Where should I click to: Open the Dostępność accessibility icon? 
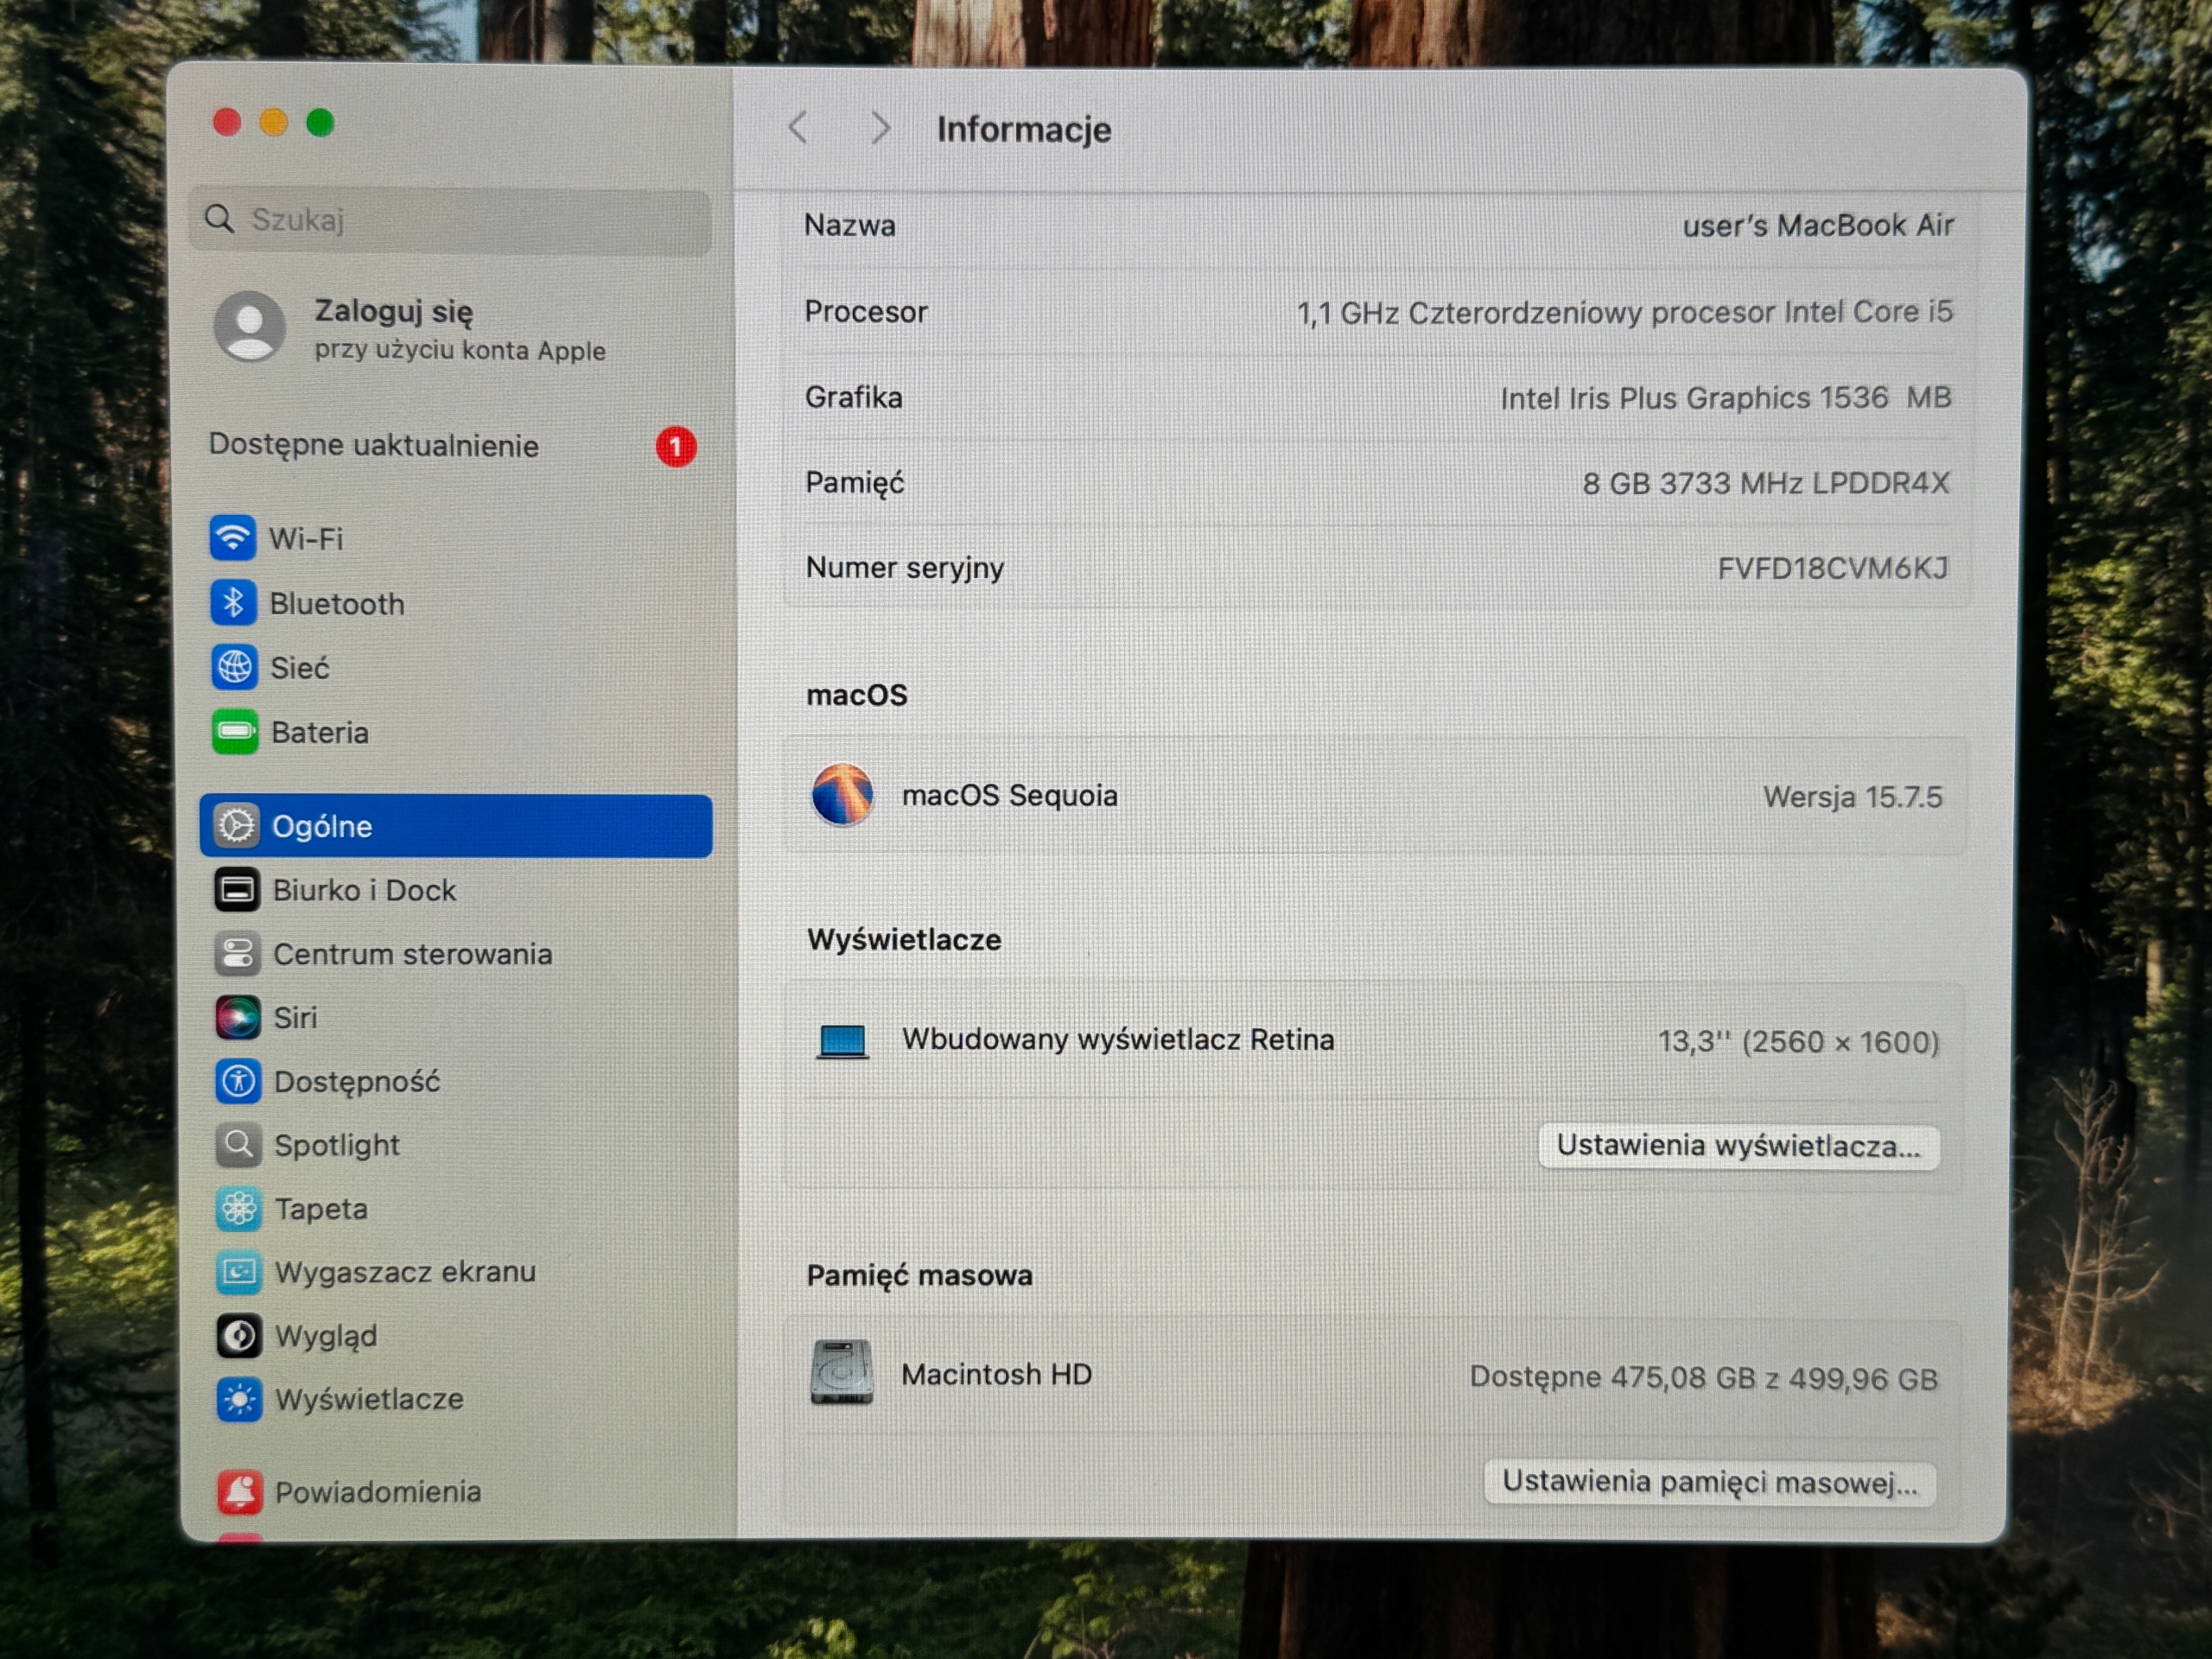[238, 1081]
